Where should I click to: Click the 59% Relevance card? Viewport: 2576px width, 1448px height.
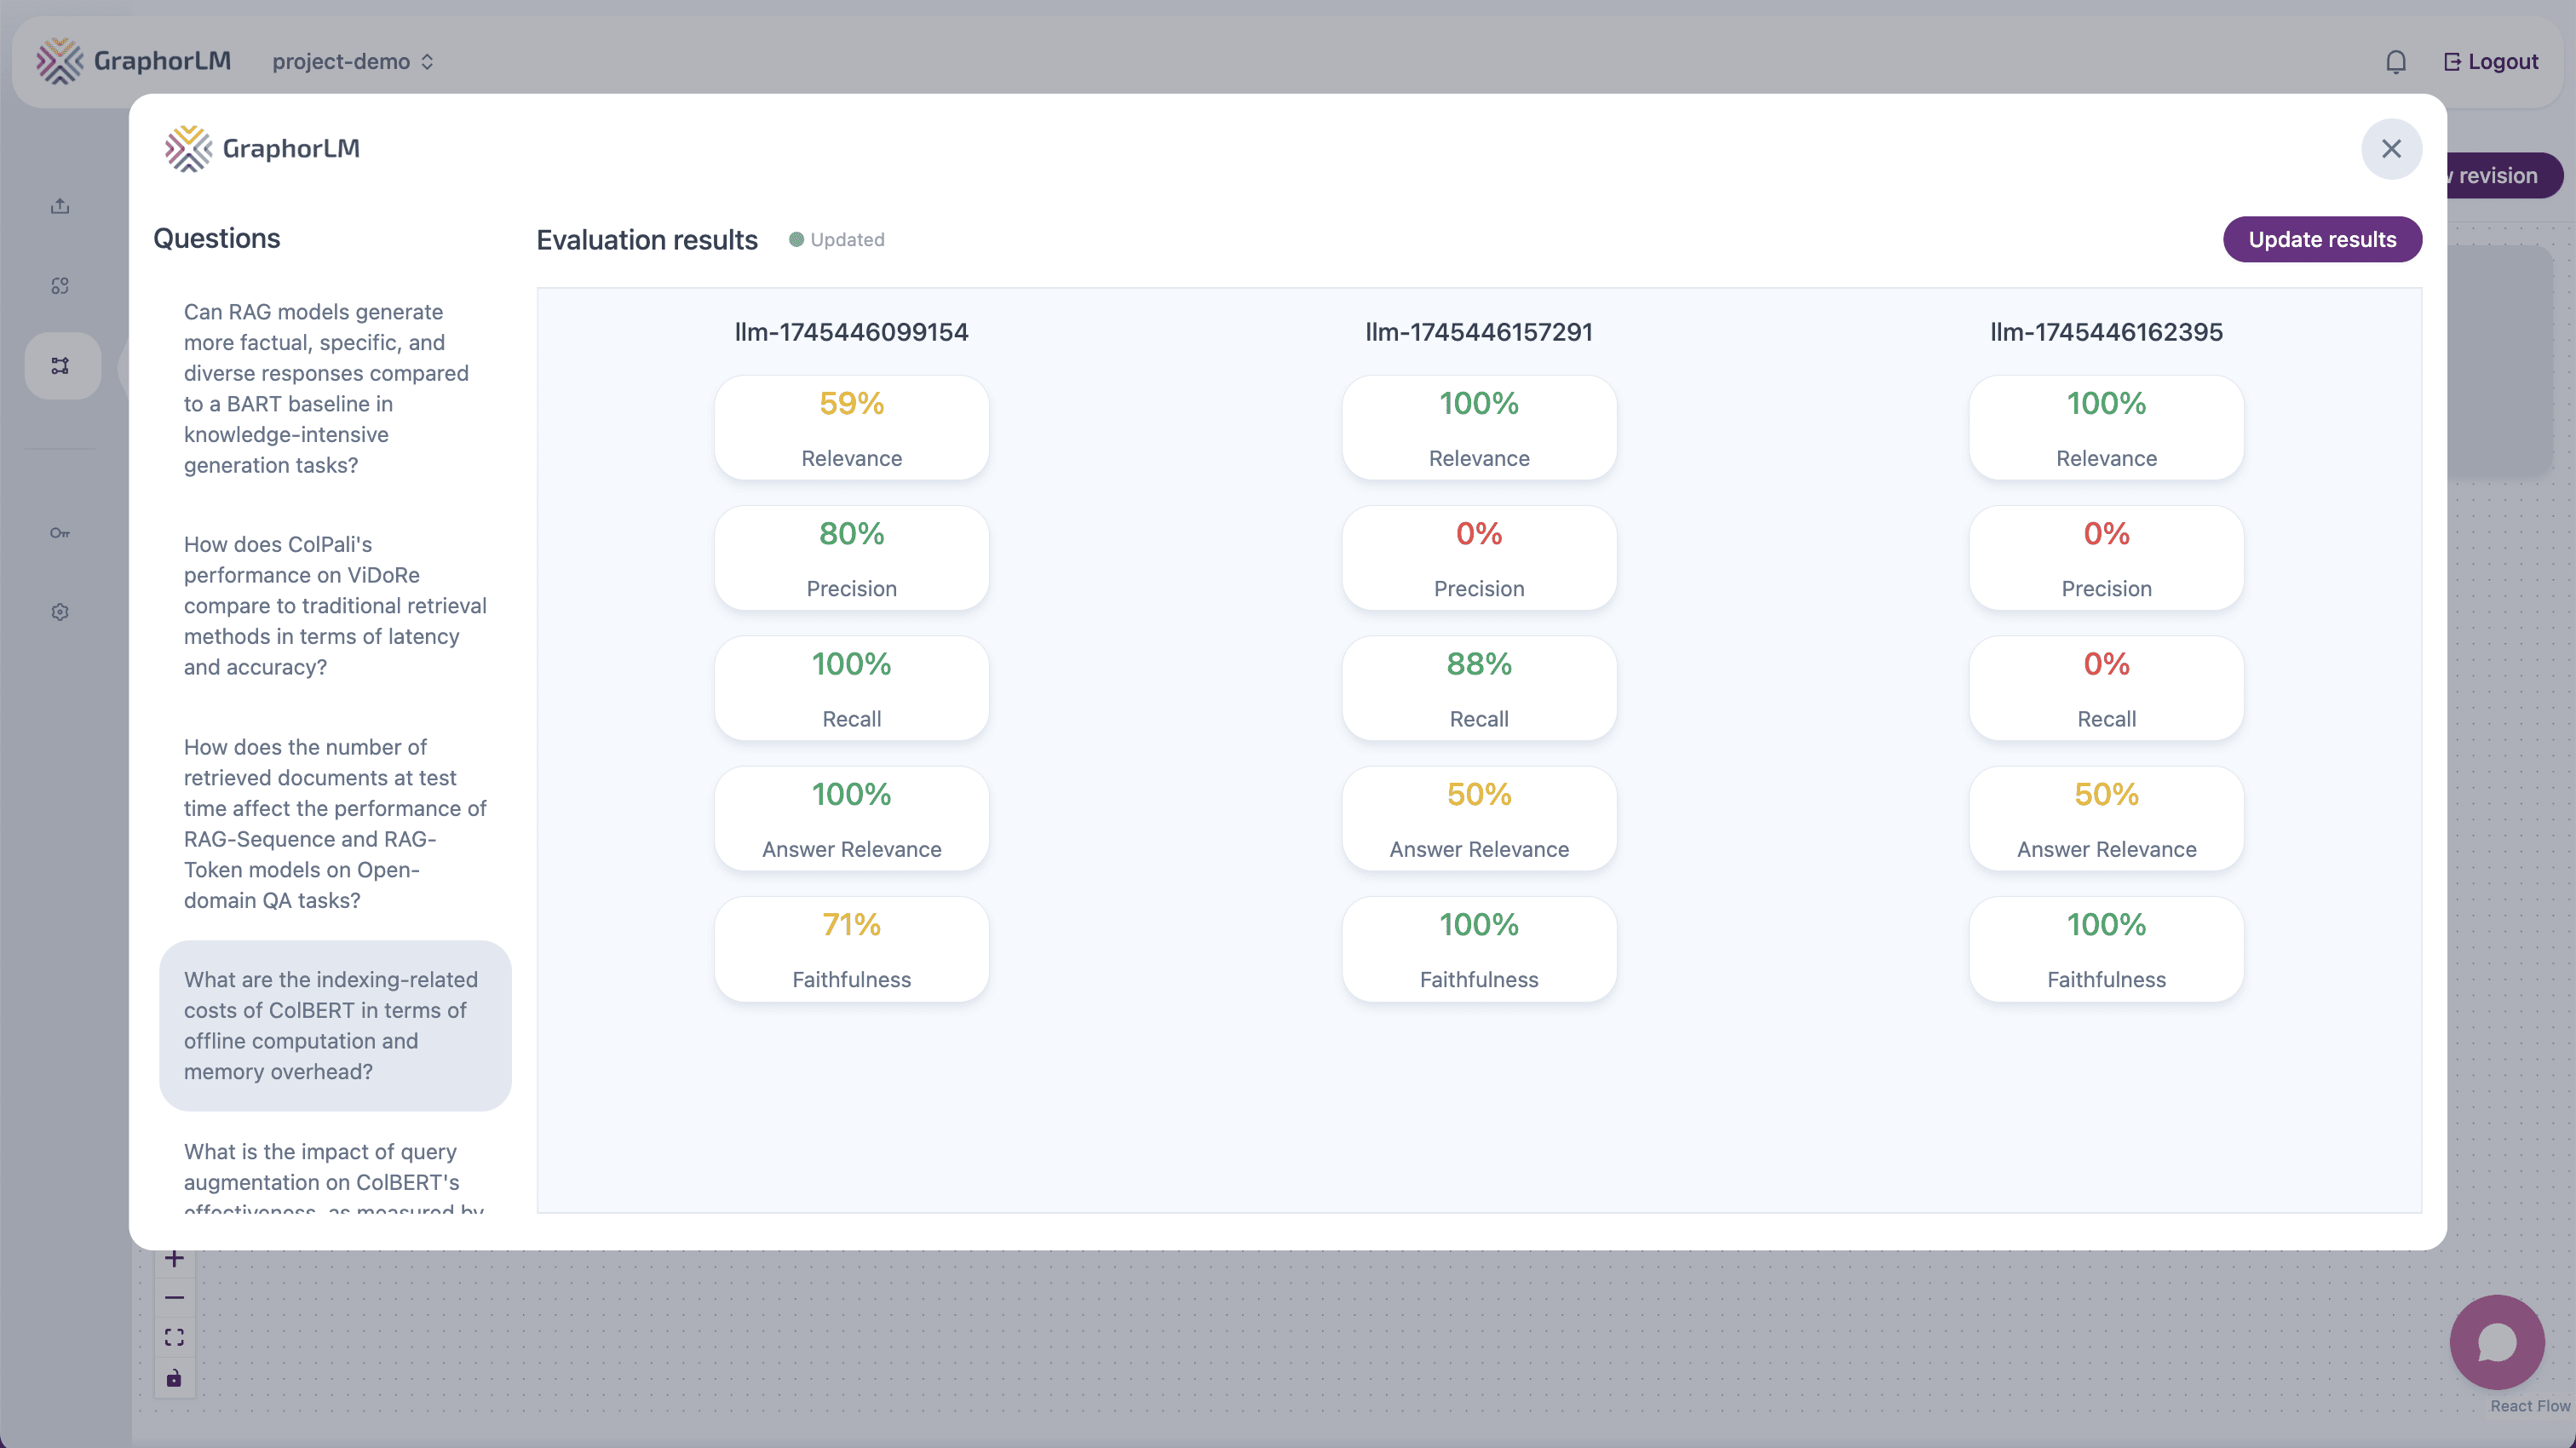(x=851, y=428)
